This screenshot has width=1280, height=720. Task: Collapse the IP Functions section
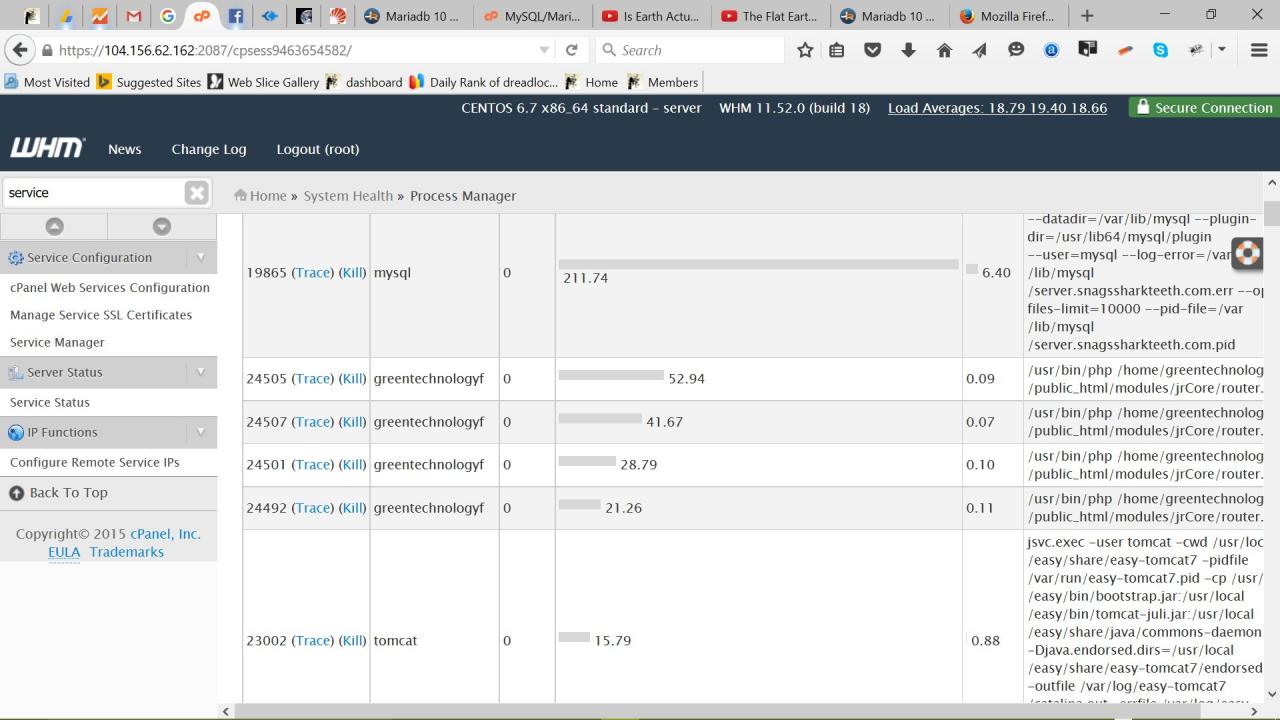coord(200,432)
